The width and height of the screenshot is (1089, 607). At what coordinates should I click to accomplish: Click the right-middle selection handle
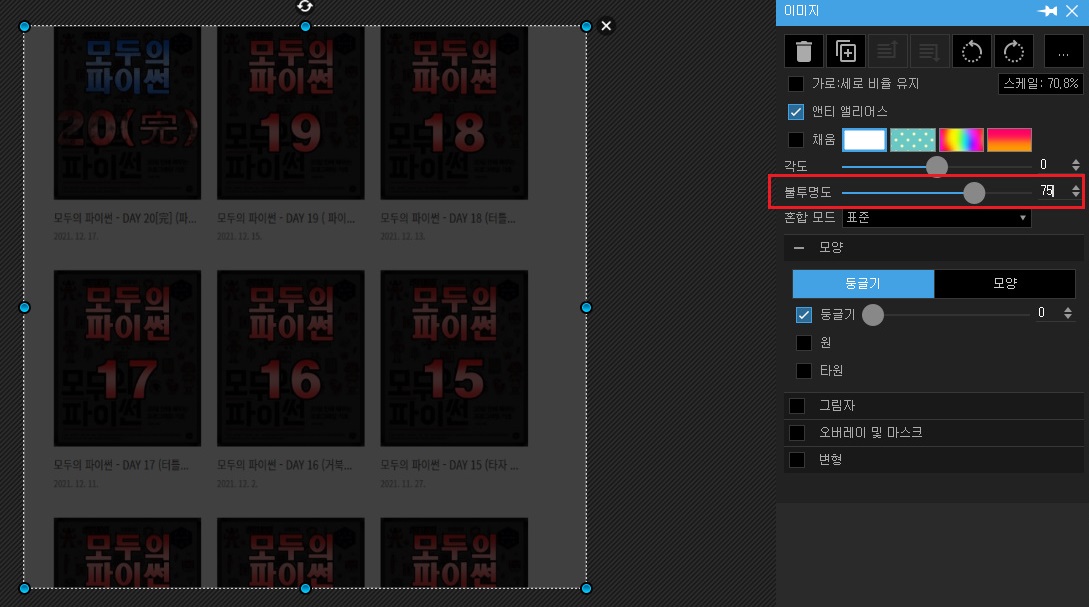tap(586, 308)
